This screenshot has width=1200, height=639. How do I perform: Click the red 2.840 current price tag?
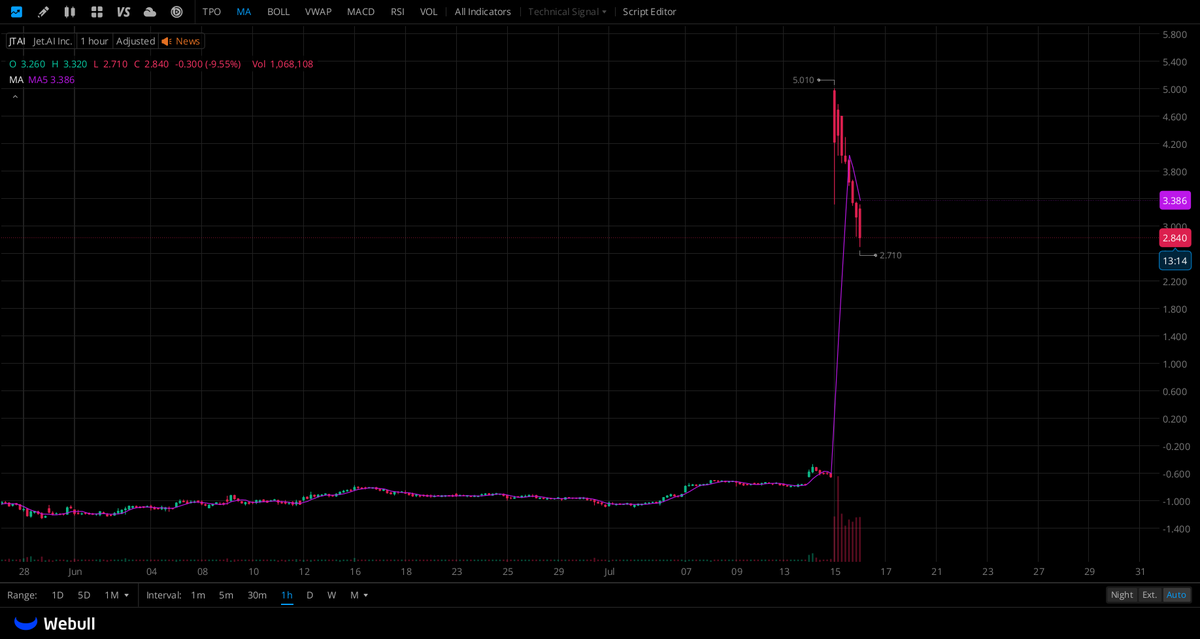(1175, 238)
